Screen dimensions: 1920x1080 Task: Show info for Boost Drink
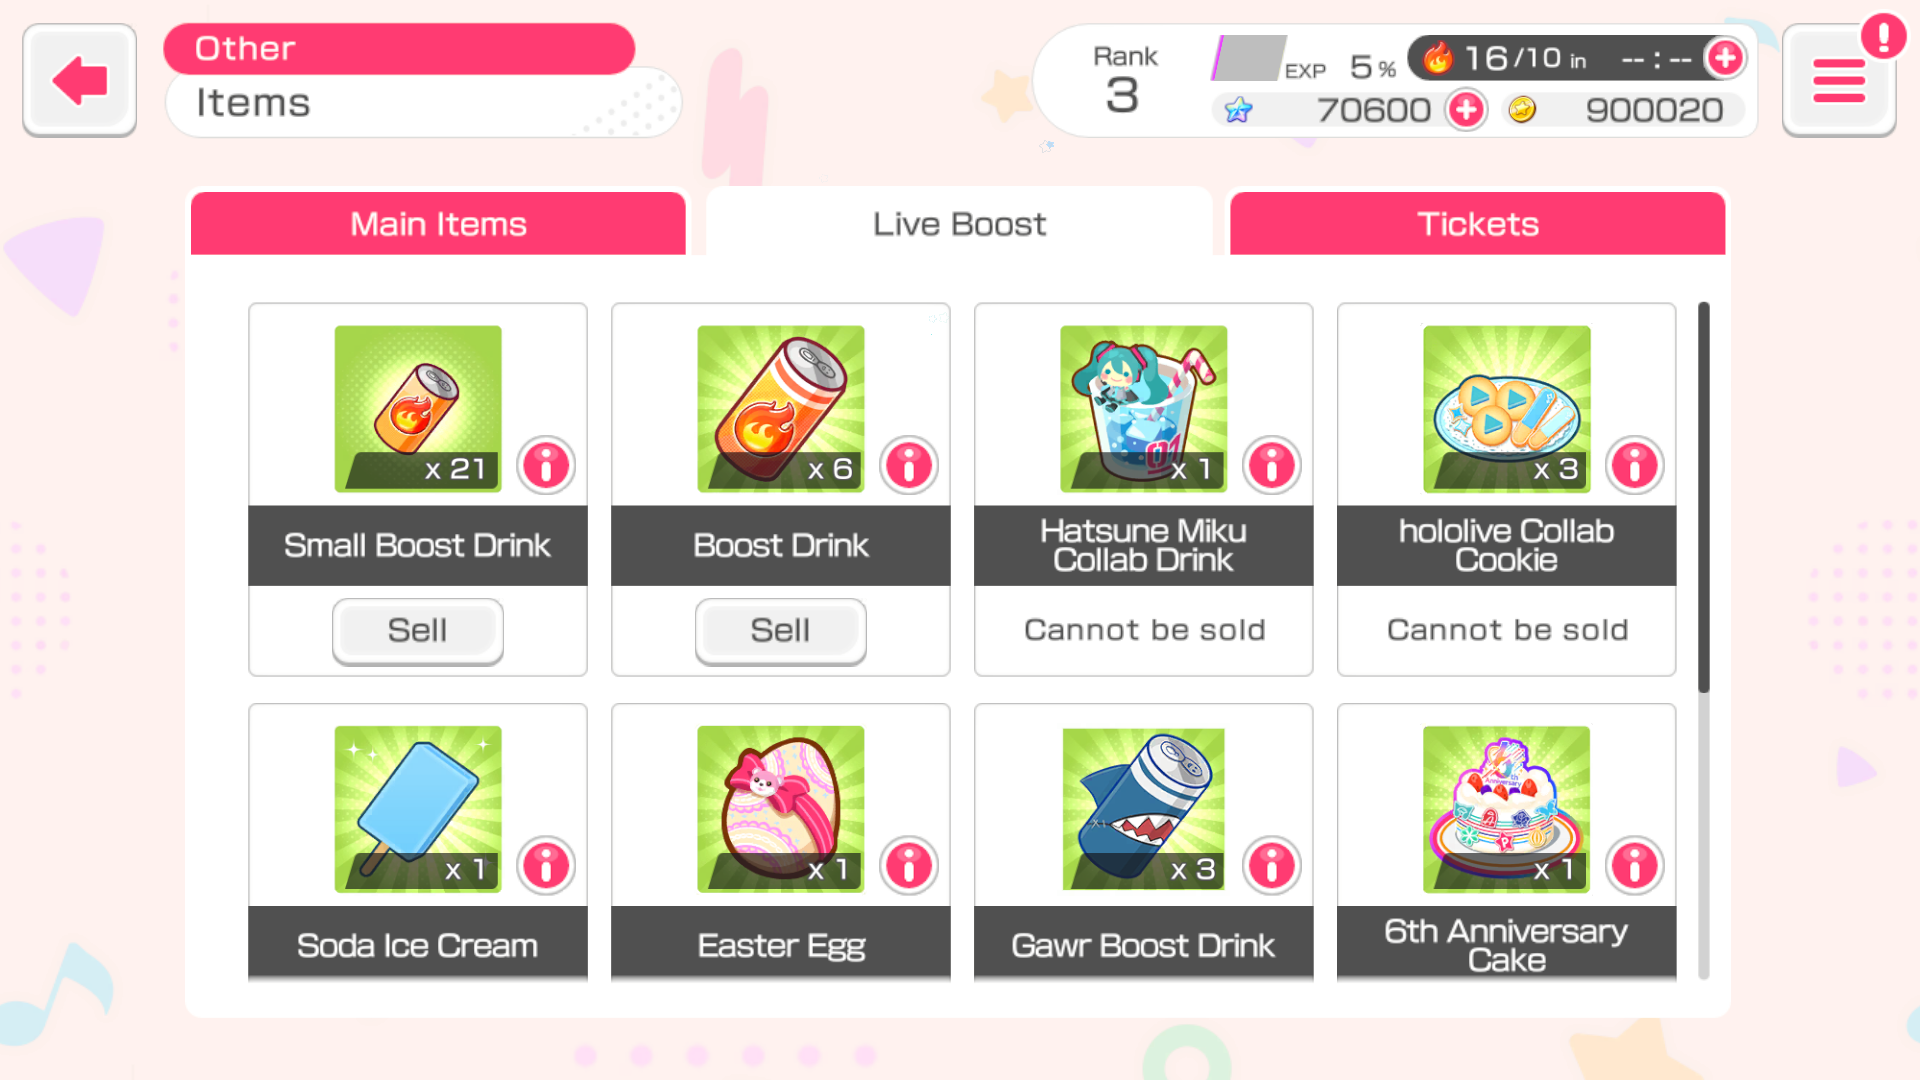point(909,466)
